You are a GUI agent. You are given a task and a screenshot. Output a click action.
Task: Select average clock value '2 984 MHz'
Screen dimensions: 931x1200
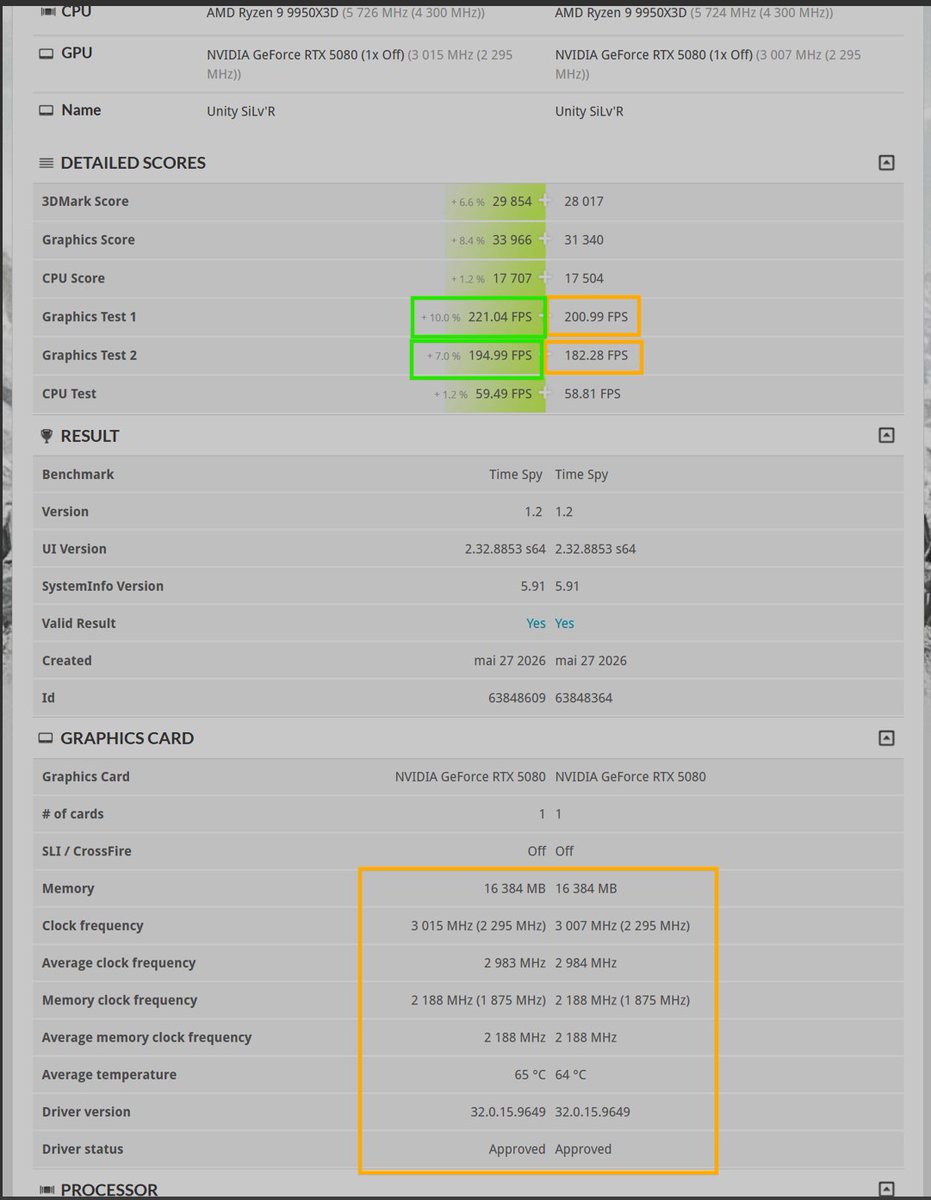point(586,963)
